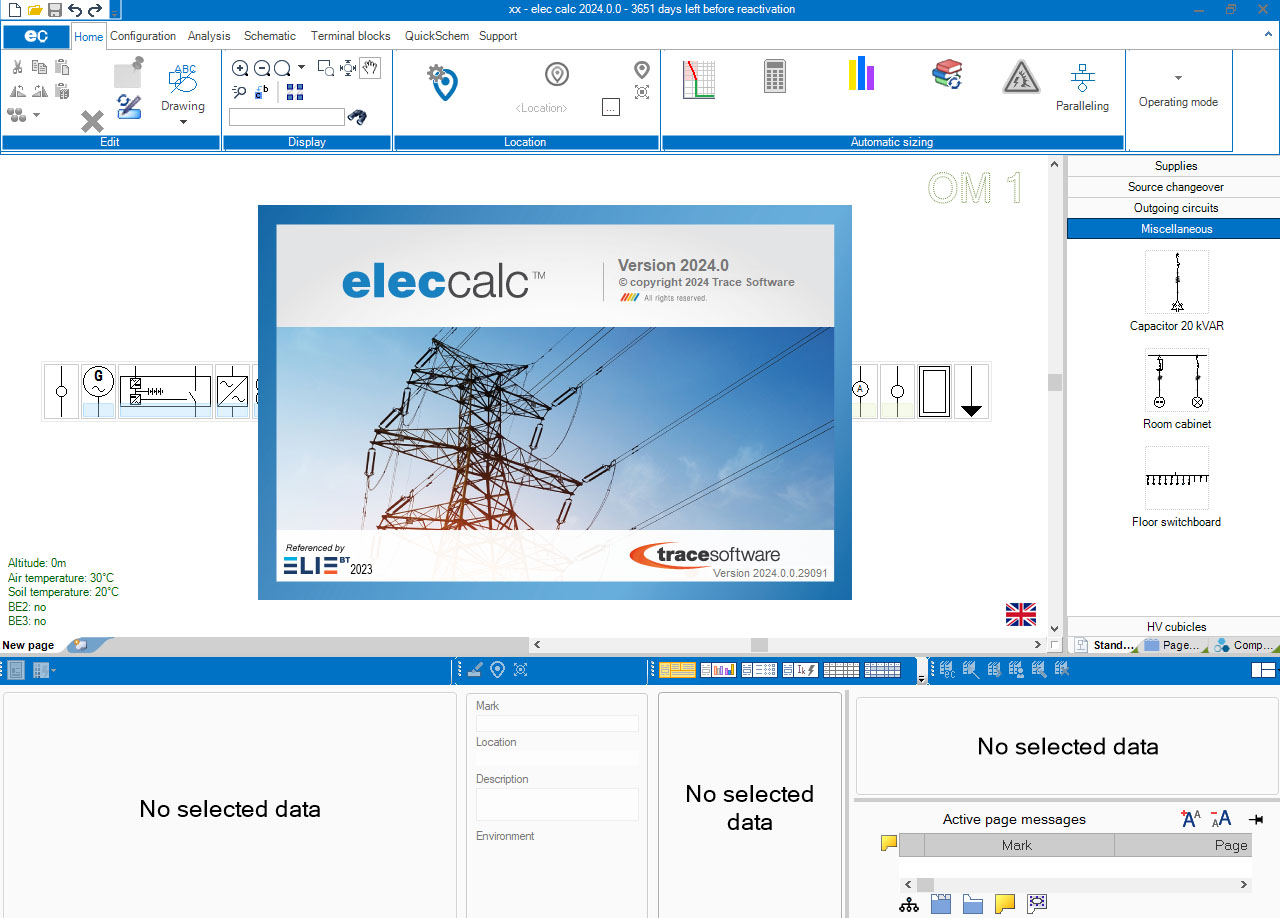
Task: Switch to the QuickSchem tab
Action: [436, 36]
